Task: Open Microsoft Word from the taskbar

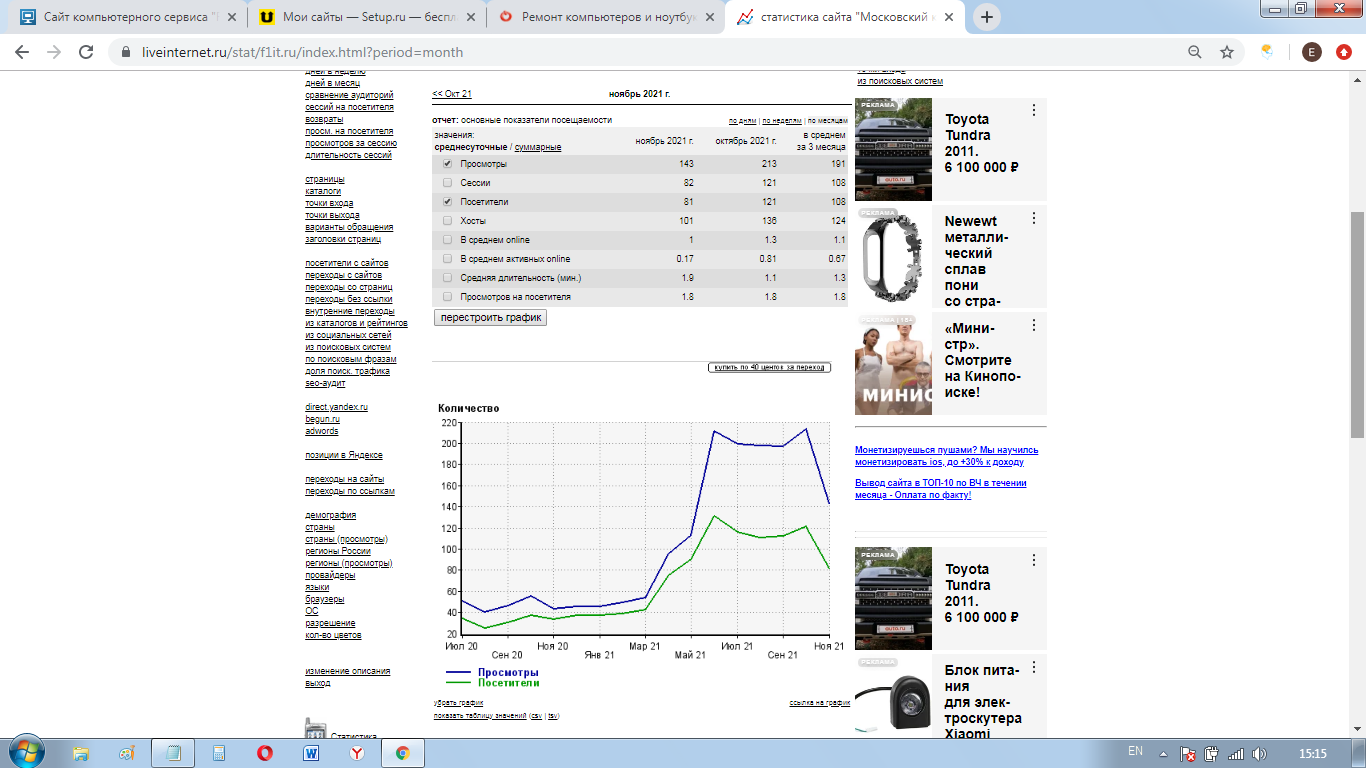Action: pyautogui.click(x=311, y=753)
